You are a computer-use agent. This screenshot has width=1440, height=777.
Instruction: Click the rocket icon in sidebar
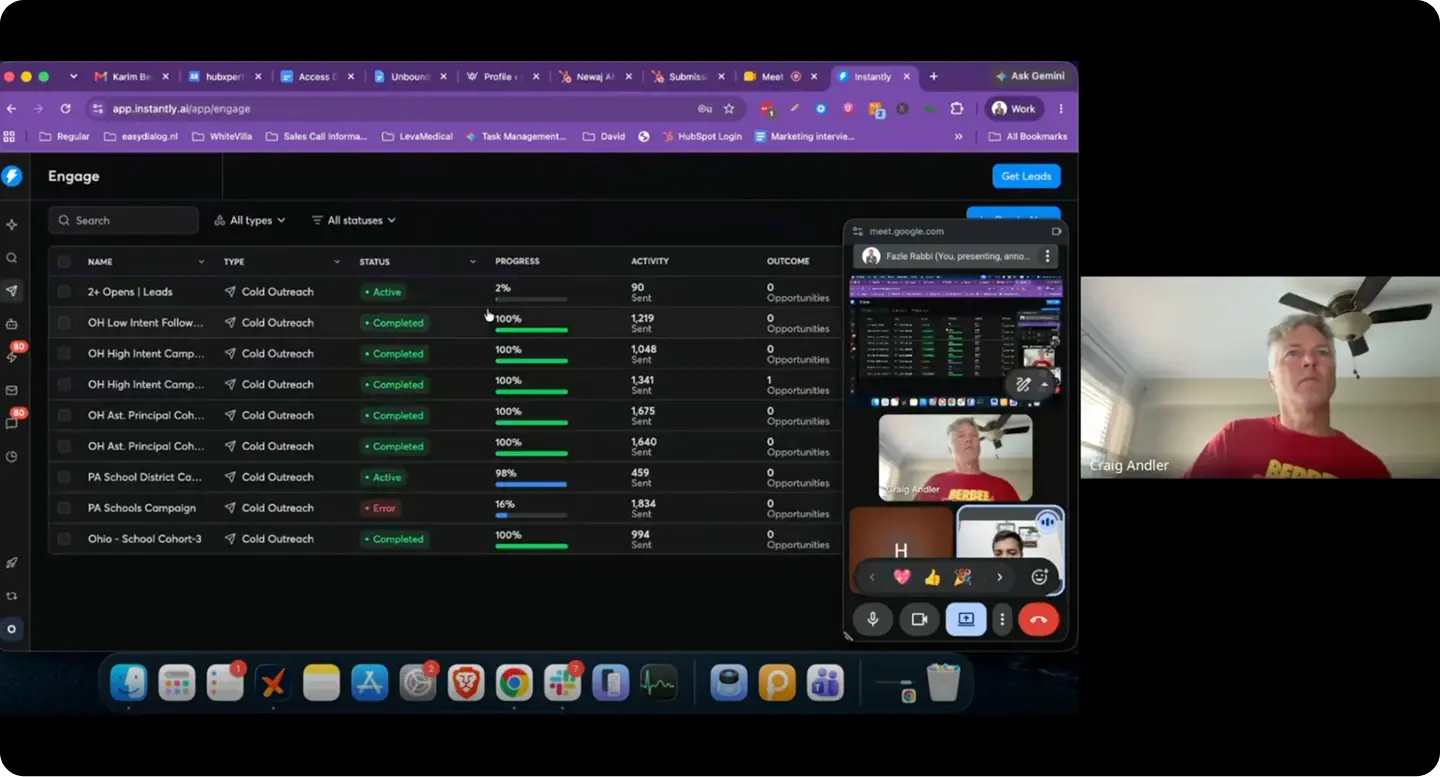click(12, 563)
